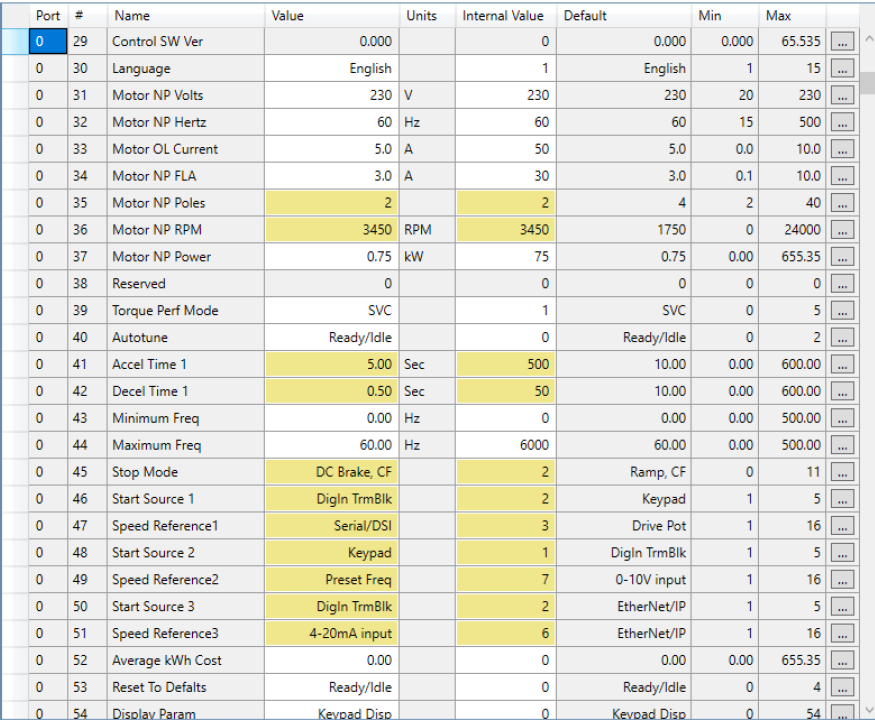Screen dimensions: 875x722
Task: Open editor button for Control SW Ver row
Action: [842, 42]
